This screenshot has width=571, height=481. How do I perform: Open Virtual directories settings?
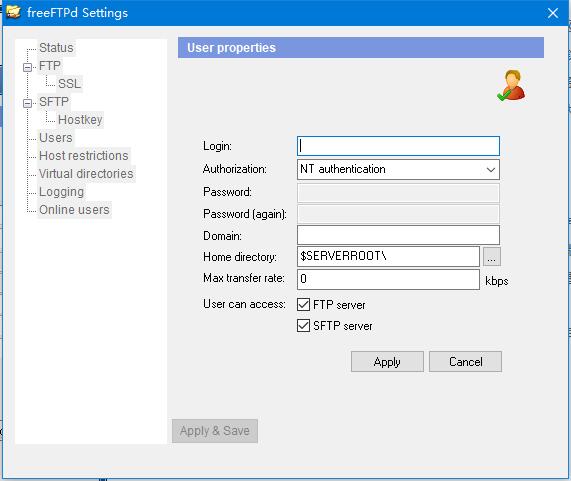[86, 174]
